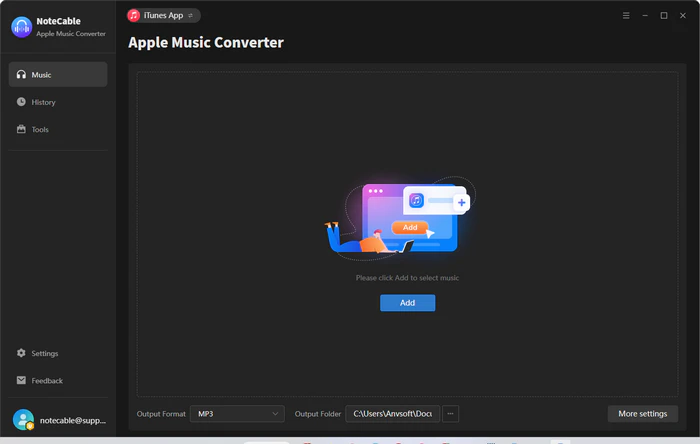Click the Output Folder path field
The height and width of the screenshot is (444, 700).
(x=392, y=414)
